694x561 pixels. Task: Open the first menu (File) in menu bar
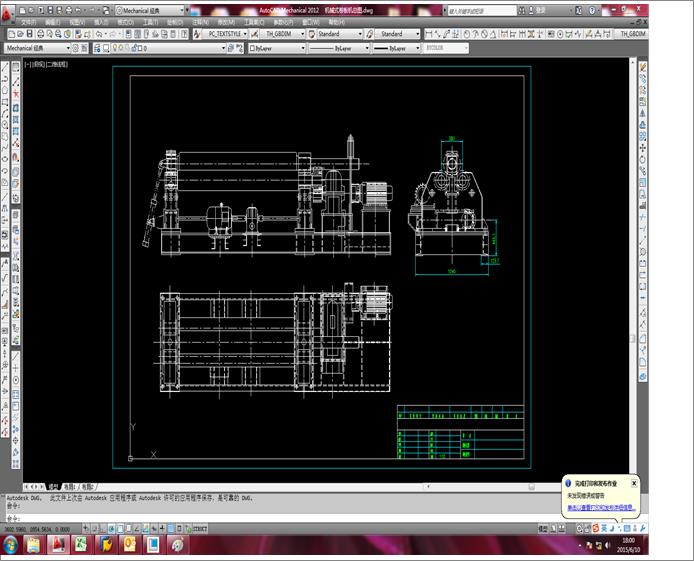[28, 22]
